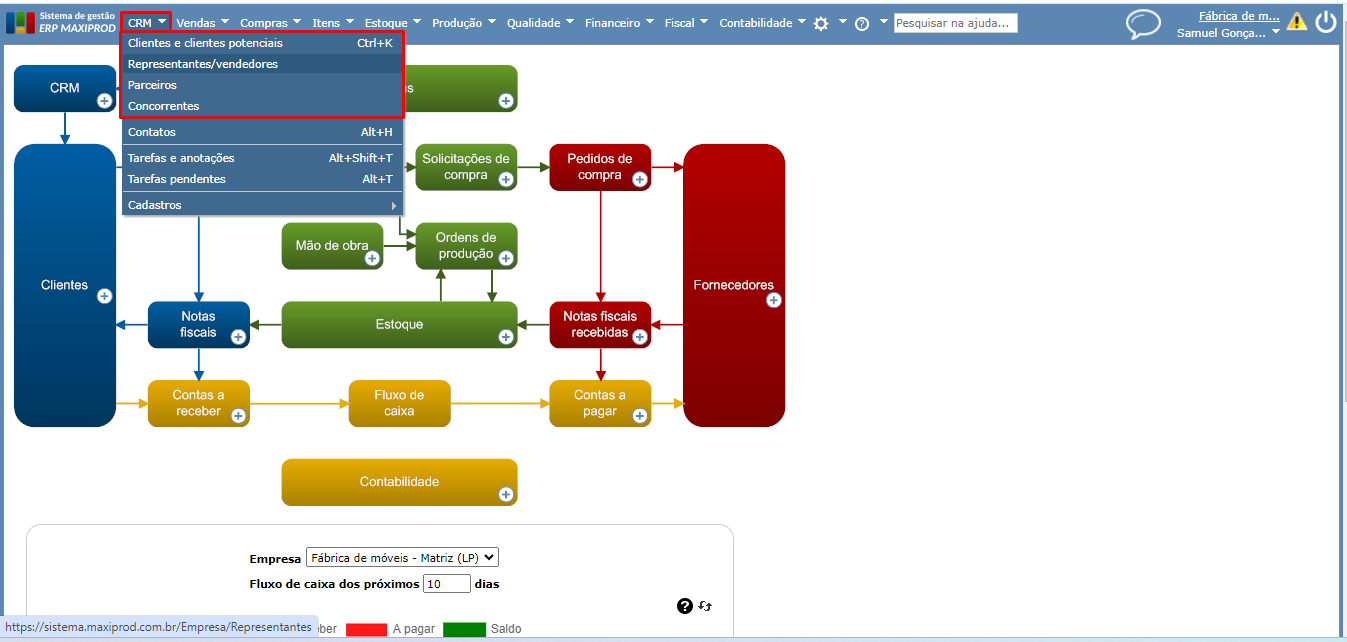The width and height of the screenshot is (1347, 642).
Task: Click plus icon on Contabilidade block
Action: pyautogui.click(x=506, y=494)
